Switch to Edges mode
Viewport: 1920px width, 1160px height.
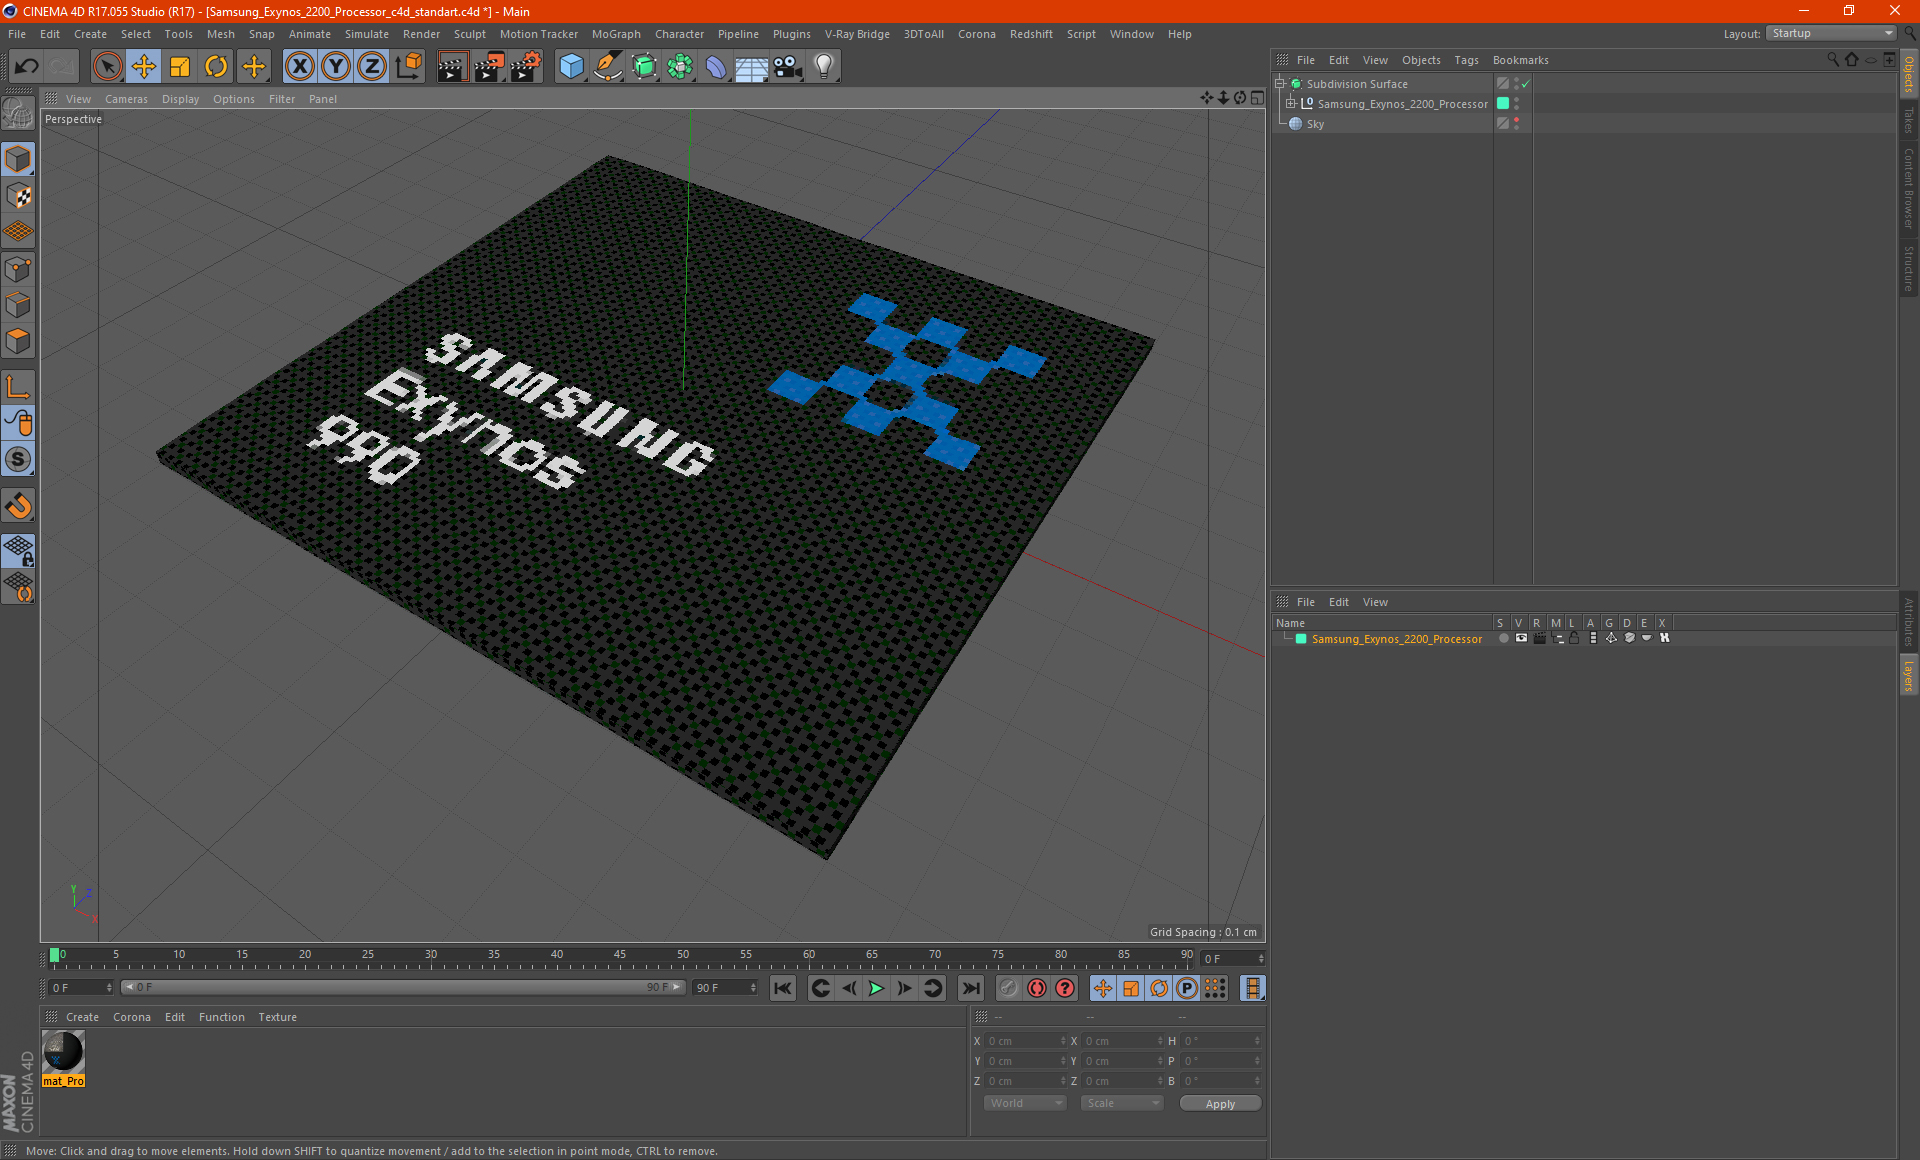pyautogui.click(x=18, y=305)
